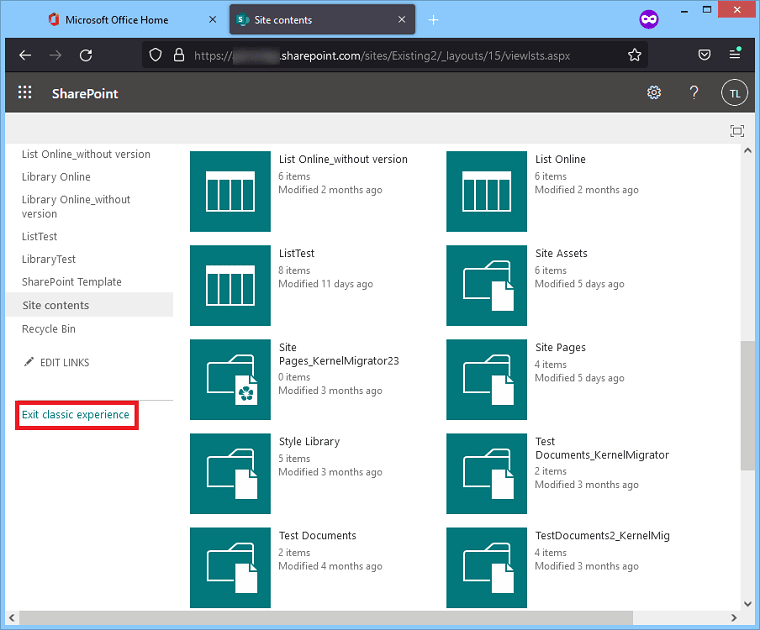Select Library Online in left navigation
This screenshot has width=760, height=630.
tap(56, 177)
